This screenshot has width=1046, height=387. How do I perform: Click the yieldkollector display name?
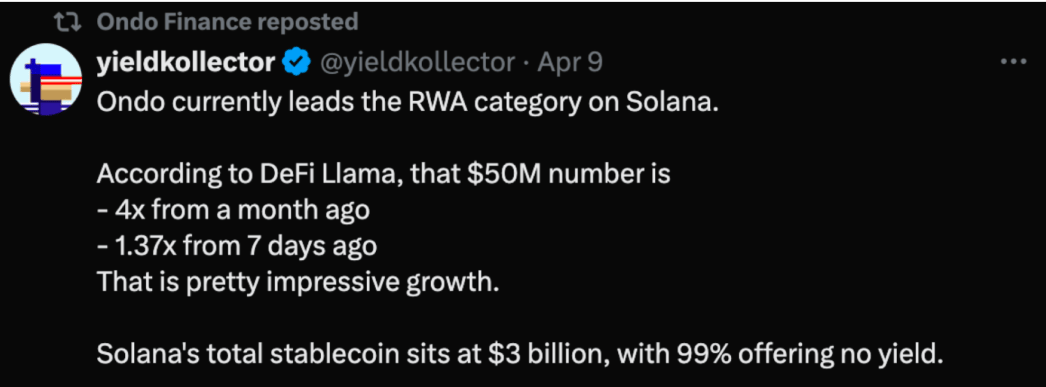[x=186, y=63]
